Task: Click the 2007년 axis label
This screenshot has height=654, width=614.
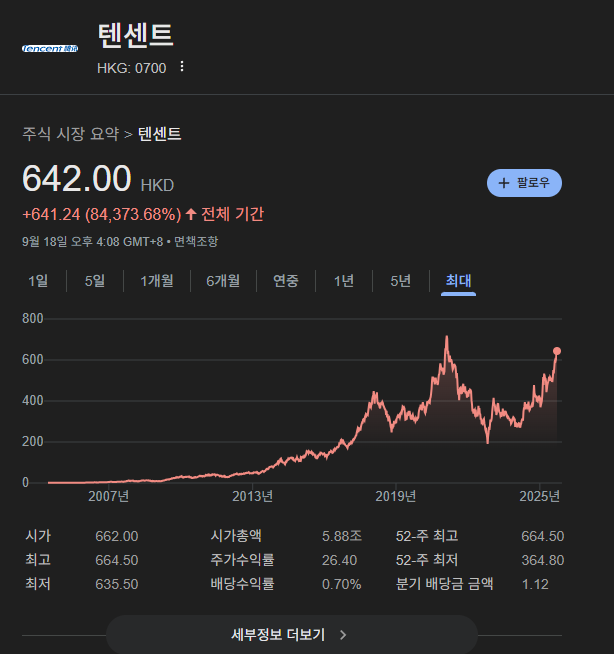Action: (108, 496)
